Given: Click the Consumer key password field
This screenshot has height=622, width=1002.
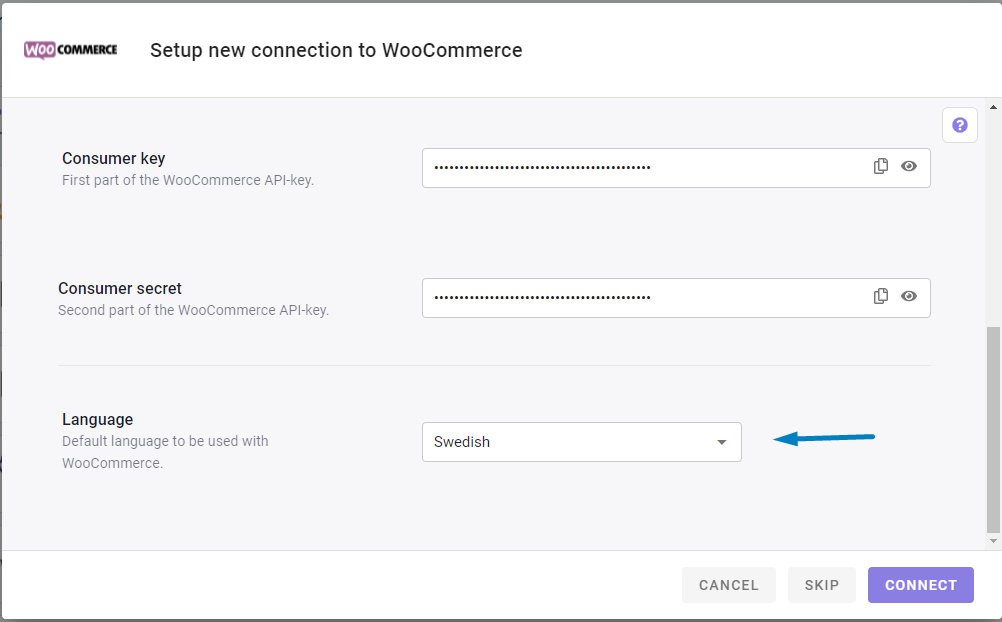Looking at the screenshot, I should (x=645, y=168).
